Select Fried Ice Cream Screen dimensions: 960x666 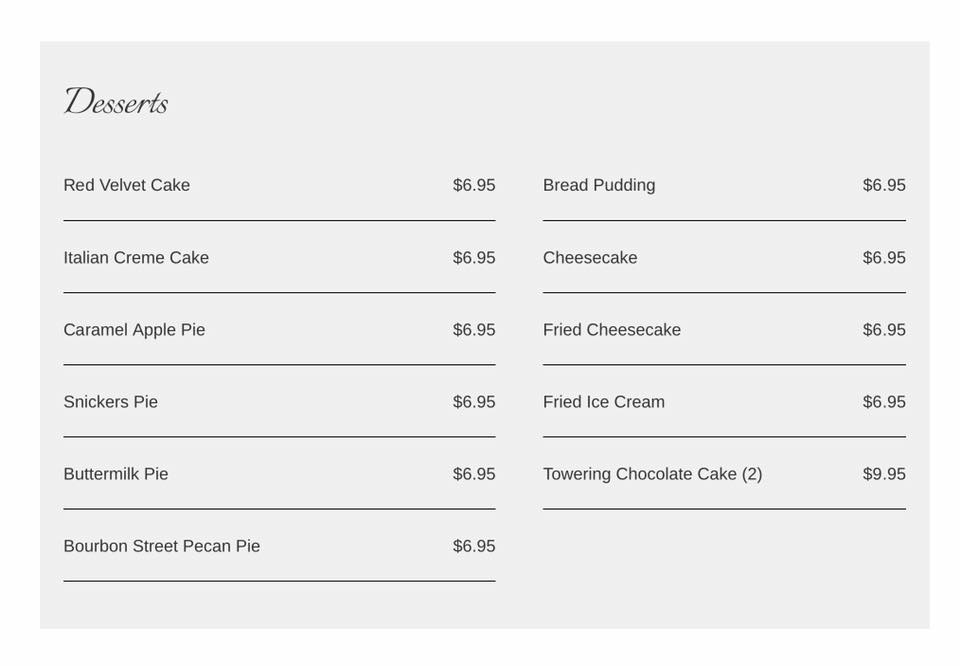(604, 402)
